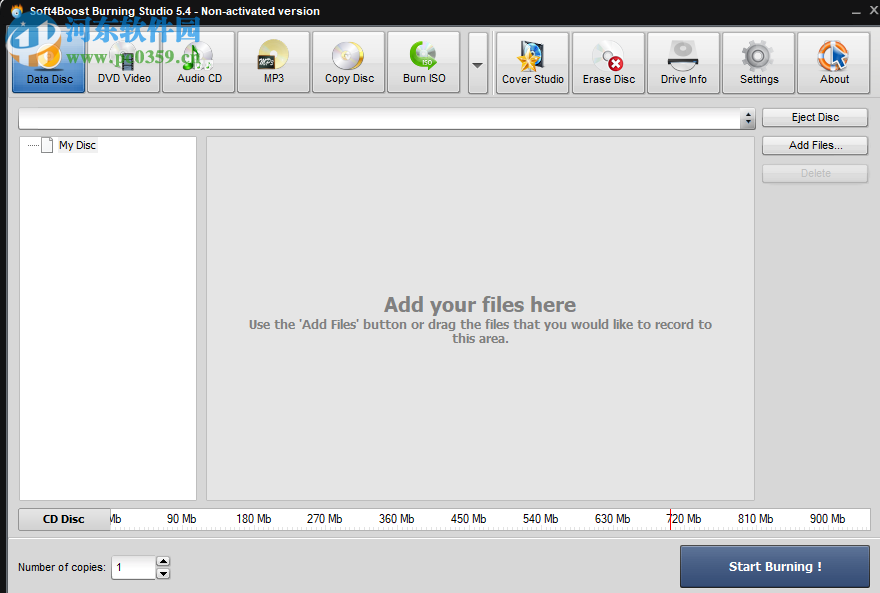Click the greyed Delete button
This screenshot has width=880, height=593.
click(x=815, y=173)
